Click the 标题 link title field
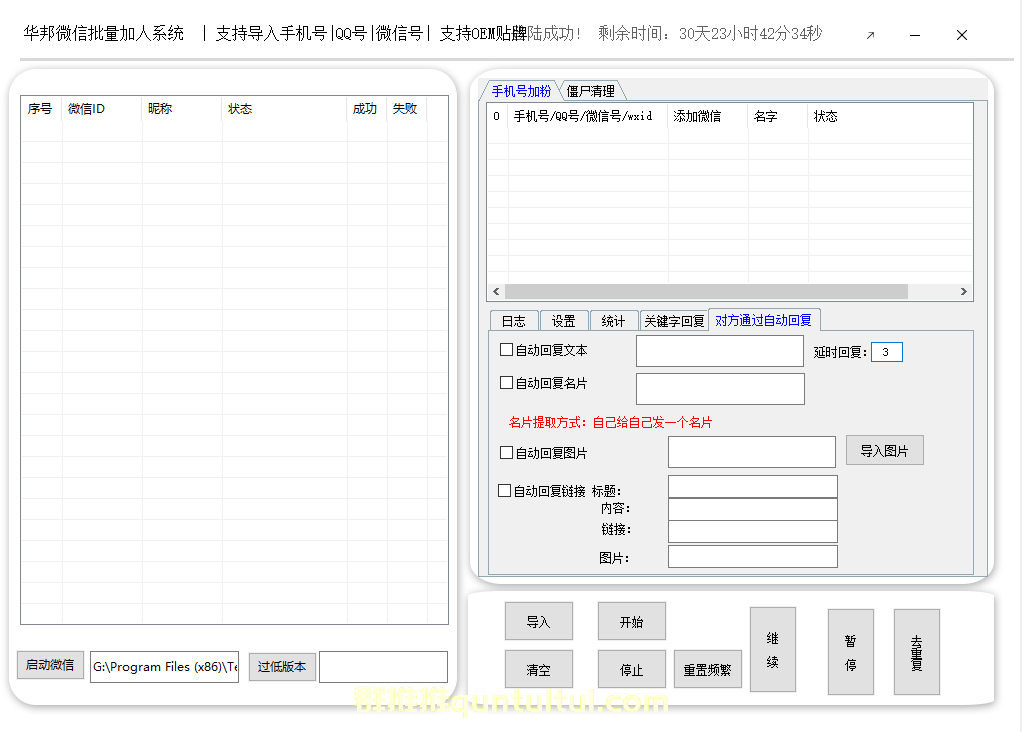 753,486
